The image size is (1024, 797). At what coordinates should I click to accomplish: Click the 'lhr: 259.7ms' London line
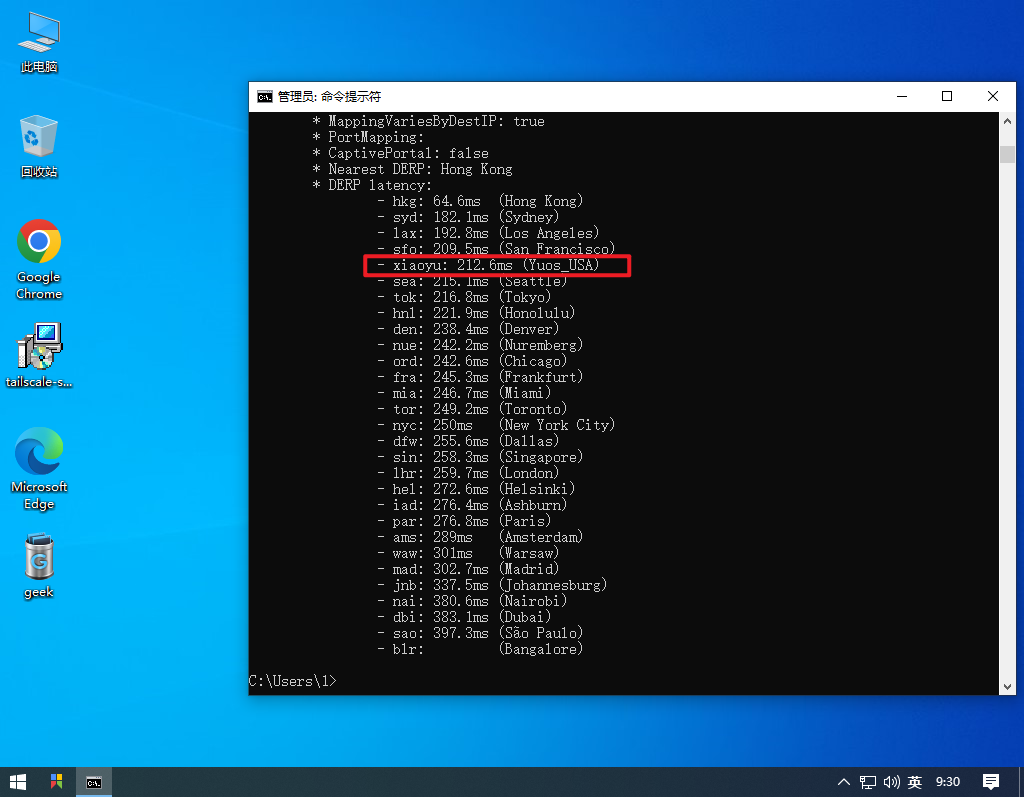coord(468,473)
